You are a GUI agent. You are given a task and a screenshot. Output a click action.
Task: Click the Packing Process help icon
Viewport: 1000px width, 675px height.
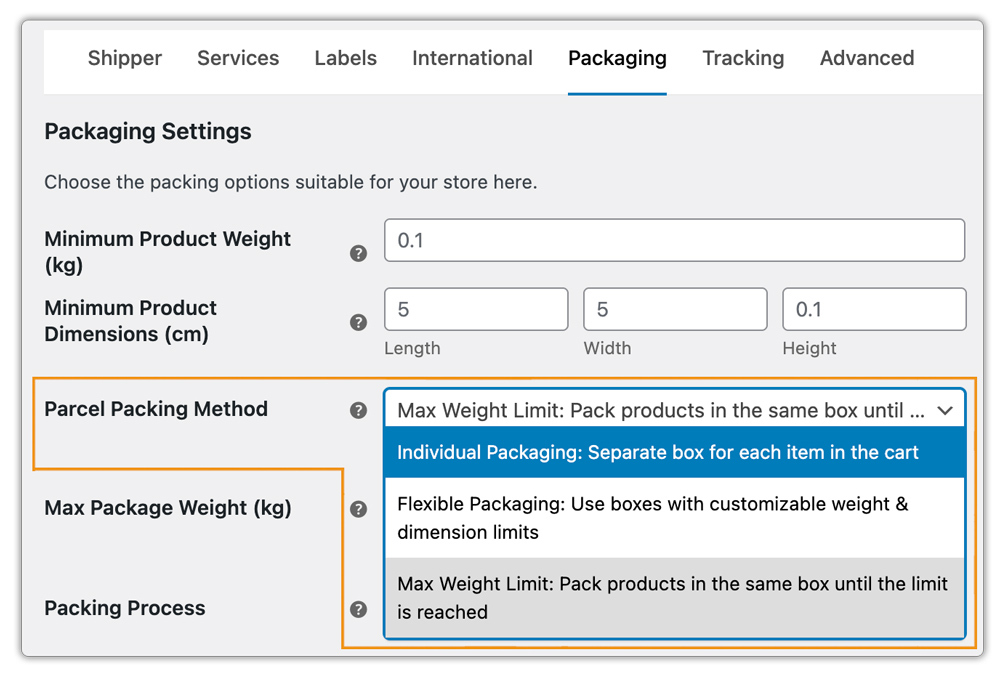click(x=358, y=609)
